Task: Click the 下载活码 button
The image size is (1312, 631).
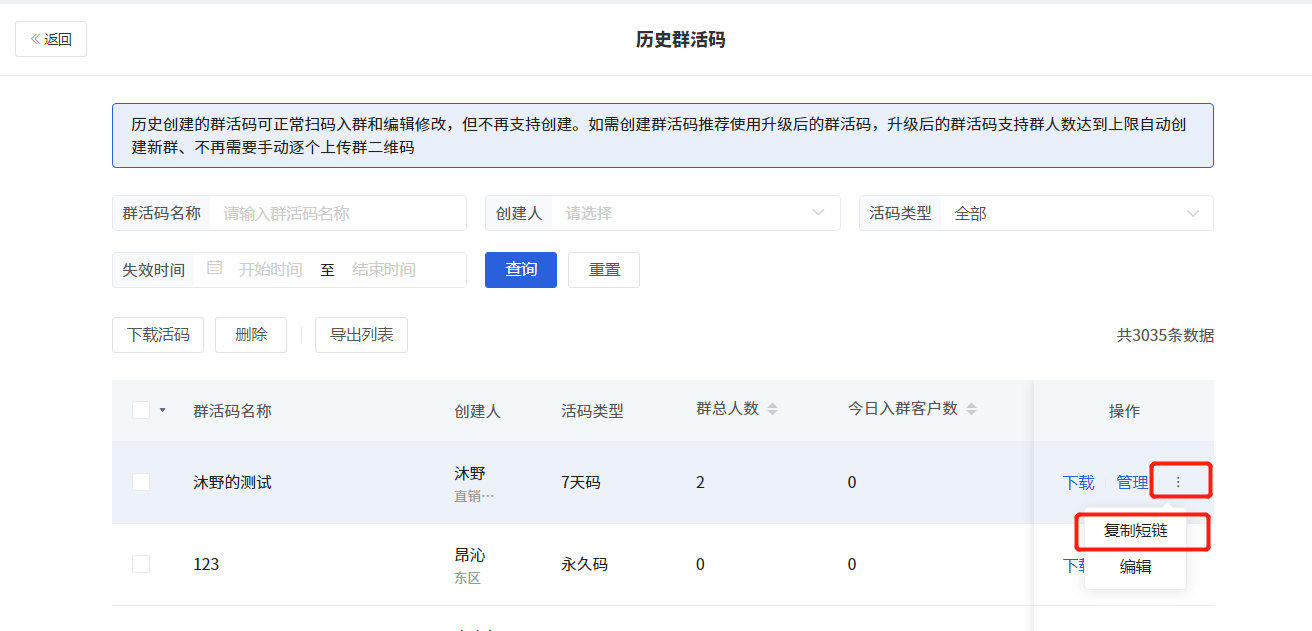Action: 158,335
